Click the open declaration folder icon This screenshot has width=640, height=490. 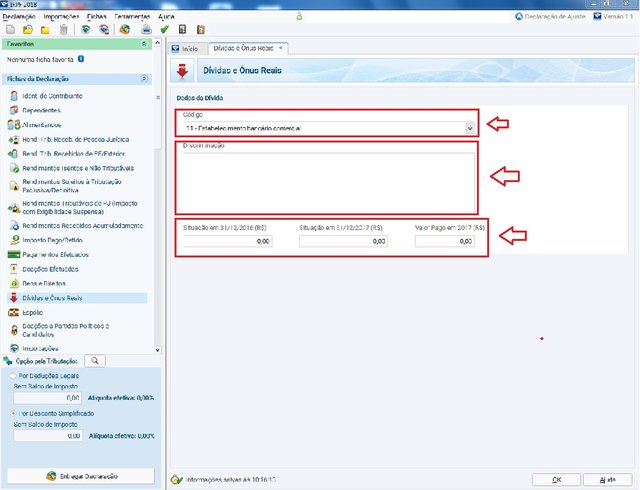pos(29,30)
